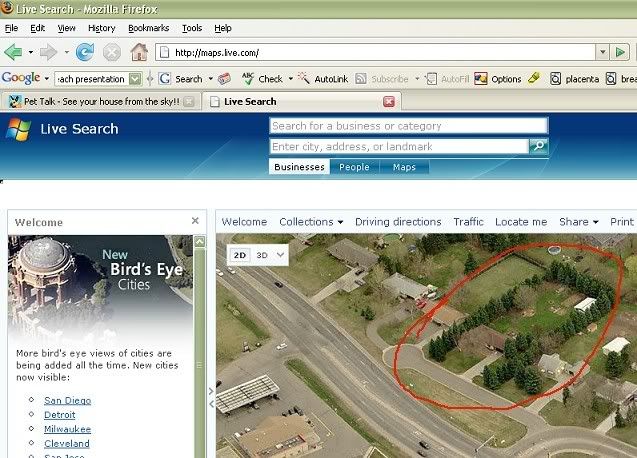Image resolution: width=637 pixels, height=458 pixels.
Task: Open the Edit menu
Action: tap(37, 28)
